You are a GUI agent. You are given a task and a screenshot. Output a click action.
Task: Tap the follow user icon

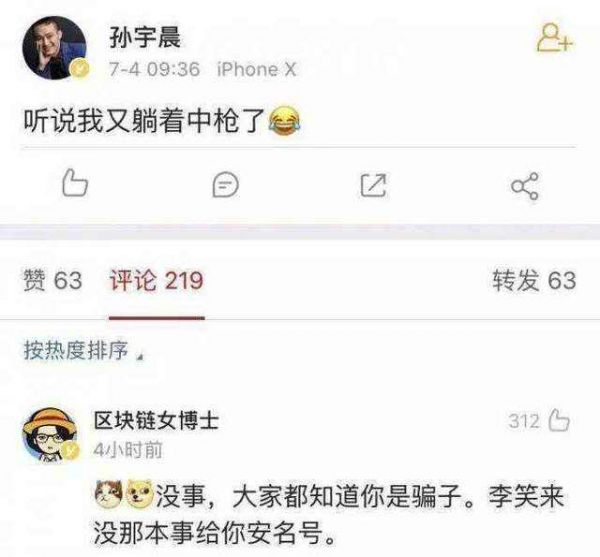tap(555, 37)
